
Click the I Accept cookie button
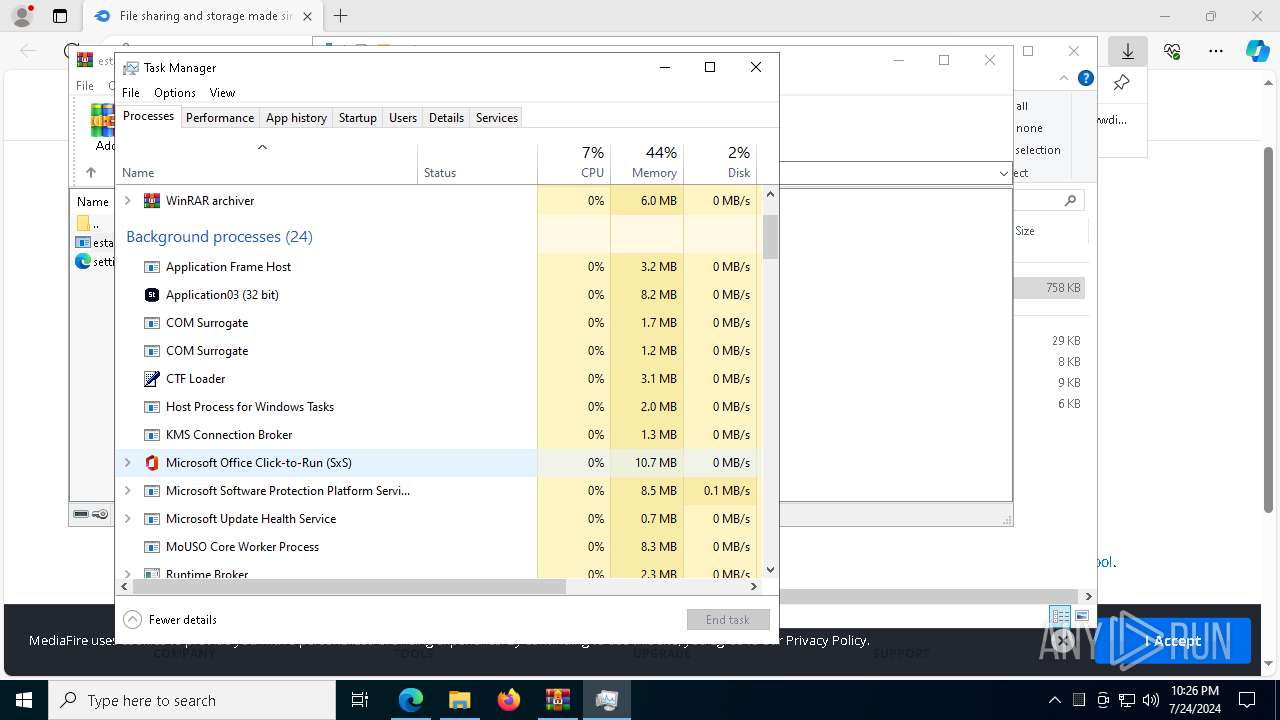click(1173, 641)
